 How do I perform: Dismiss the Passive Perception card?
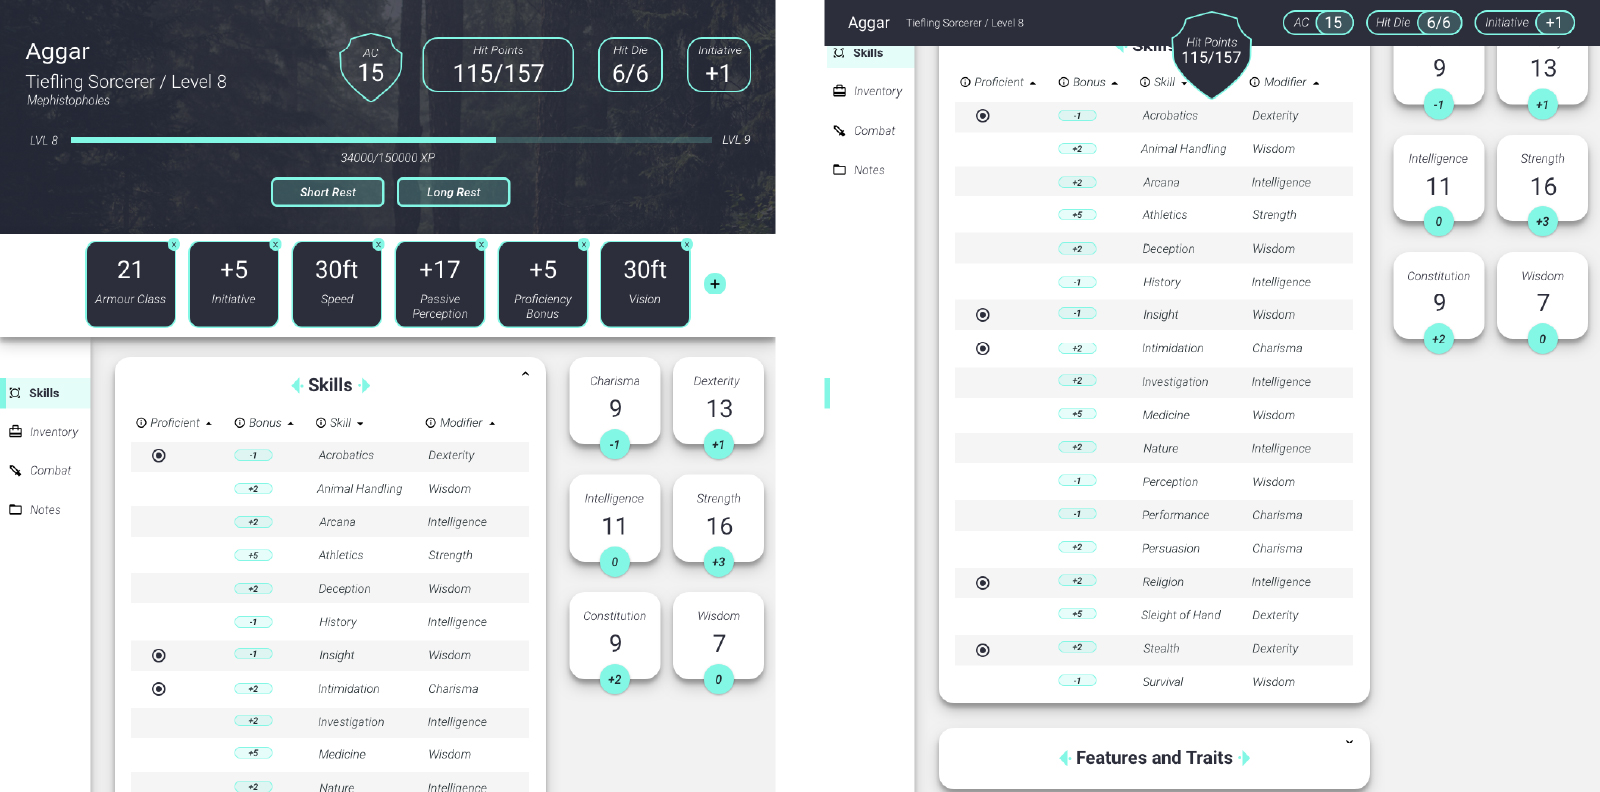pos(481,245)
